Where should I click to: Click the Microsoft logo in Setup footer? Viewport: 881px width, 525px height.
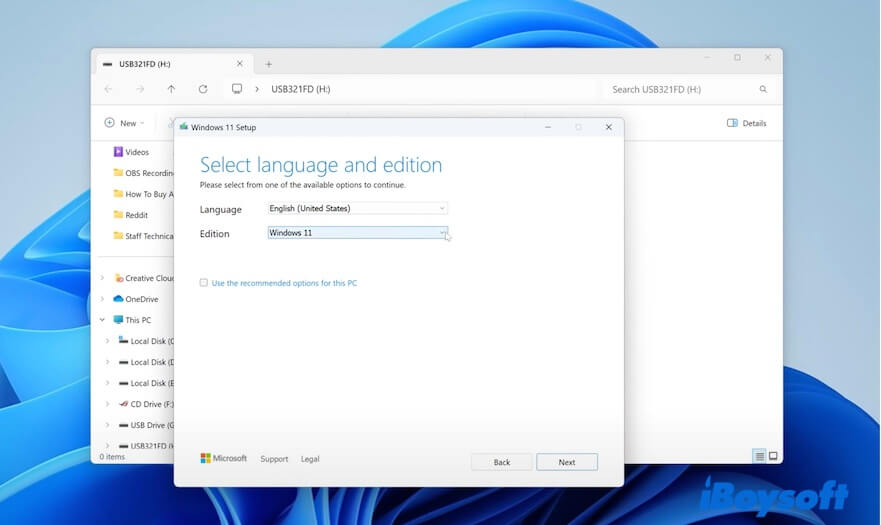[224, 458]
